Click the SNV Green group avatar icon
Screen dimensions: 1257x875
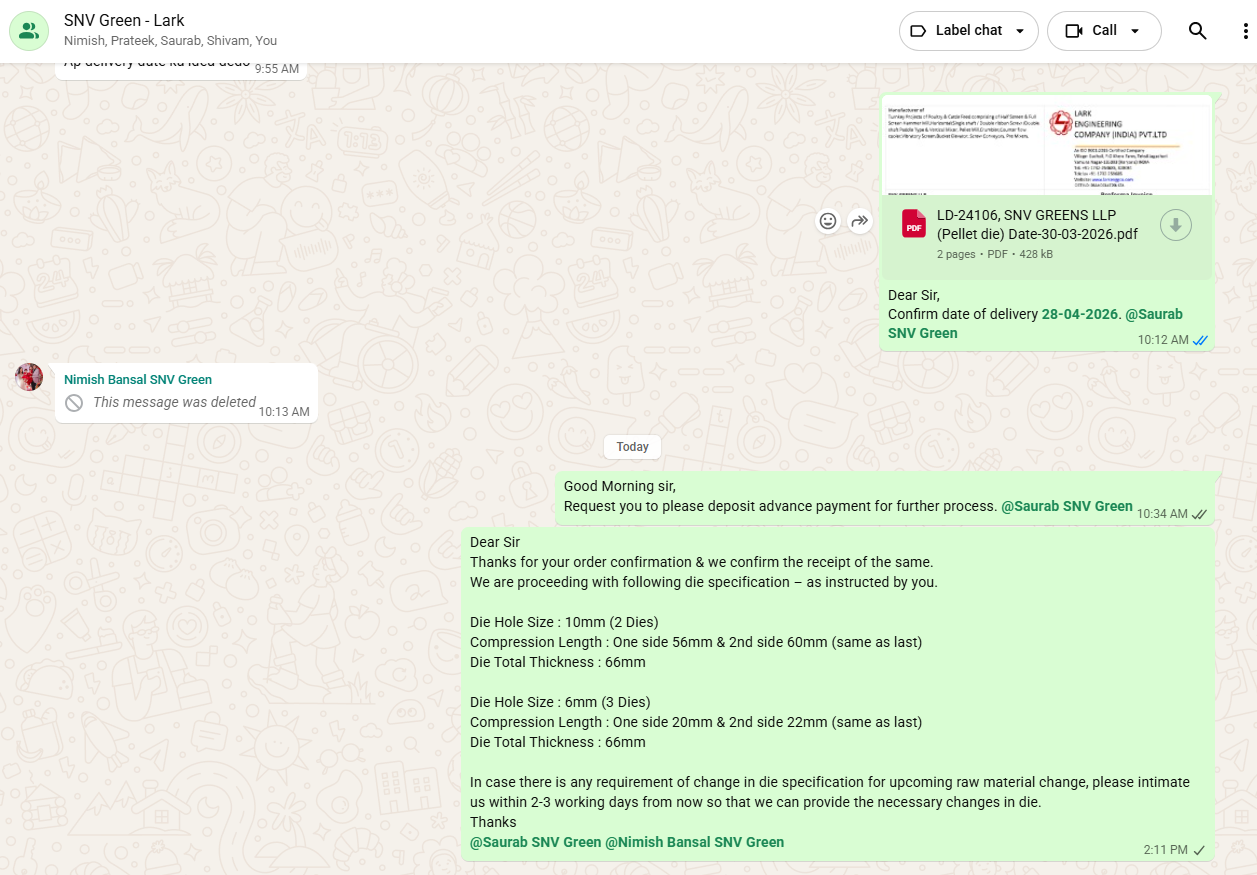click(x=29, y=31)
